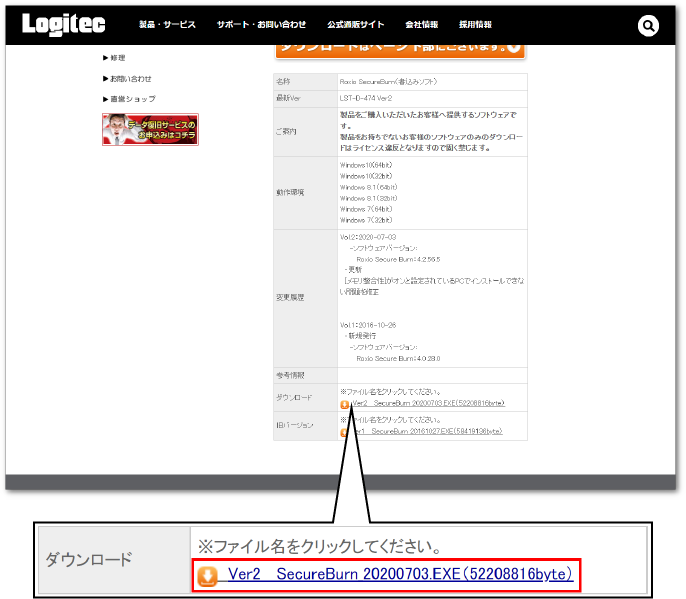
Task: Click the ダウンロード row header in the table
Action: tap(305, 397)
